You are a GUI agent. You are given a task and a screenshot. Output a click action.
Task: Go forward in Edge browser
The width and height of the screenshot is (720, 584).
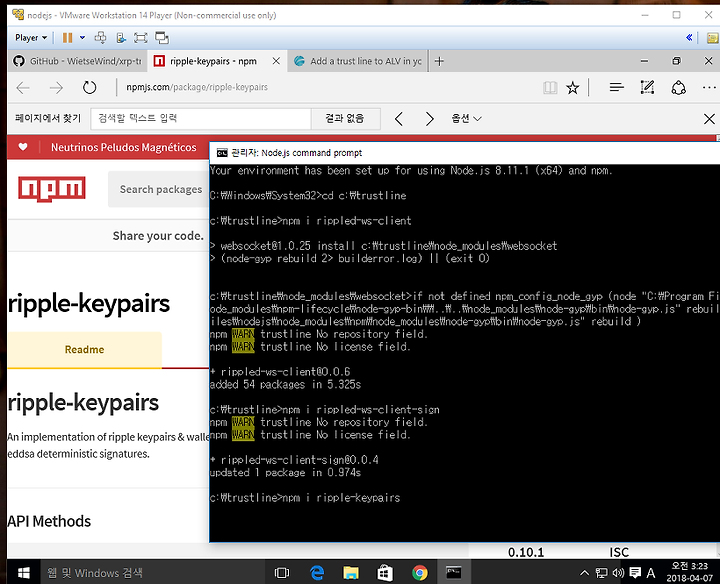click(56, 87)
